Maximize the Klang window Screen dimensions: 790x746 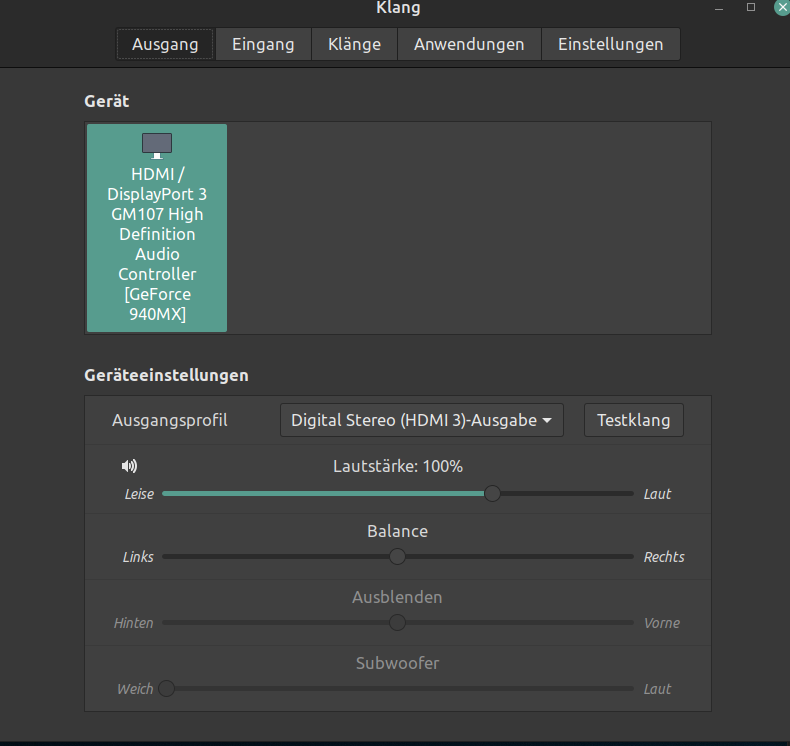[751, 7]
